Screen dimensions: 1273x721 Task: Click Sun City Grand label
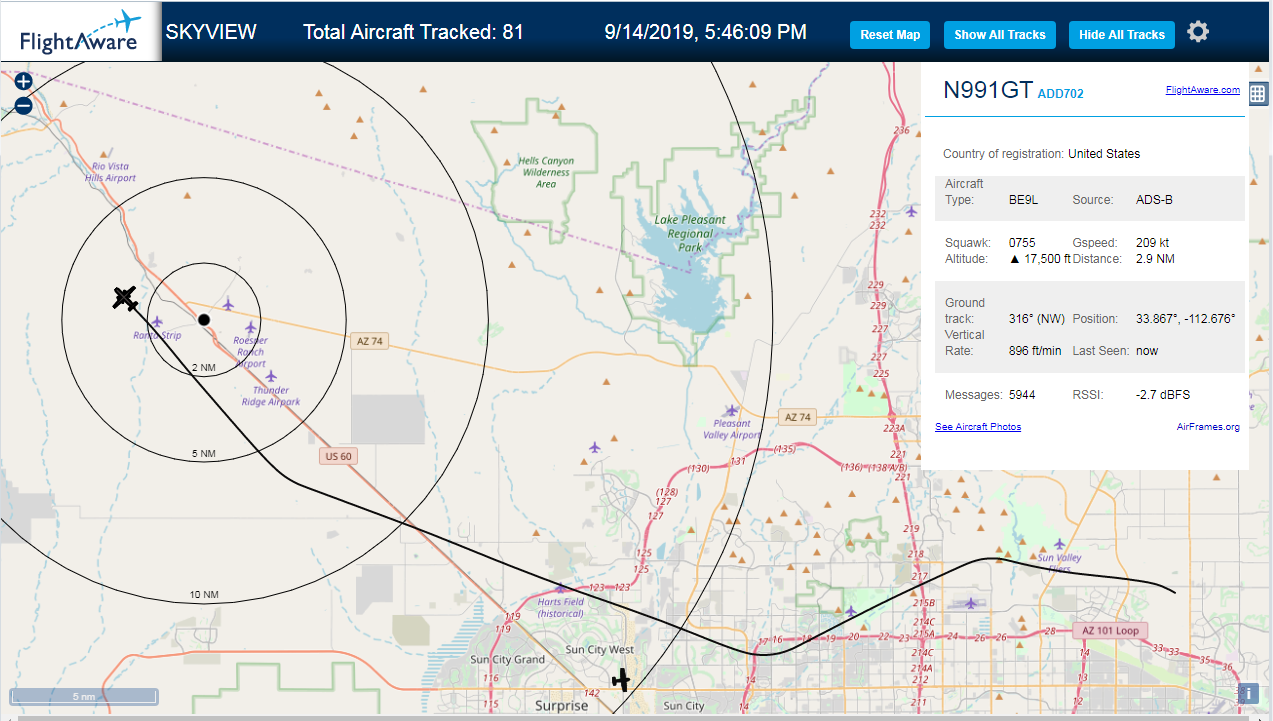pos(508,660)
